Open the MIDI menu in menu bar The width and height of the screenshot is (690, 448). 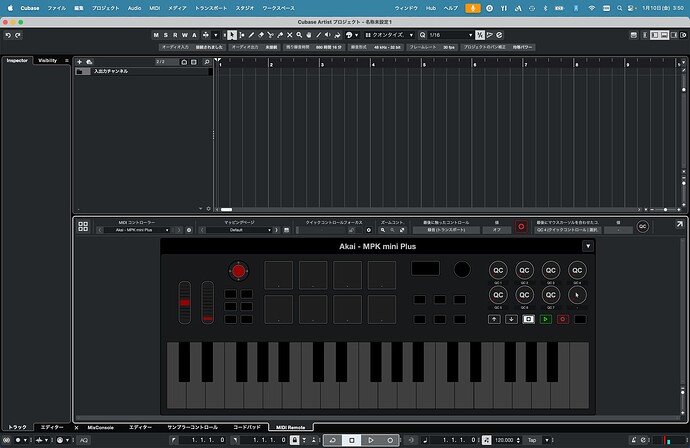coord(154,8)
